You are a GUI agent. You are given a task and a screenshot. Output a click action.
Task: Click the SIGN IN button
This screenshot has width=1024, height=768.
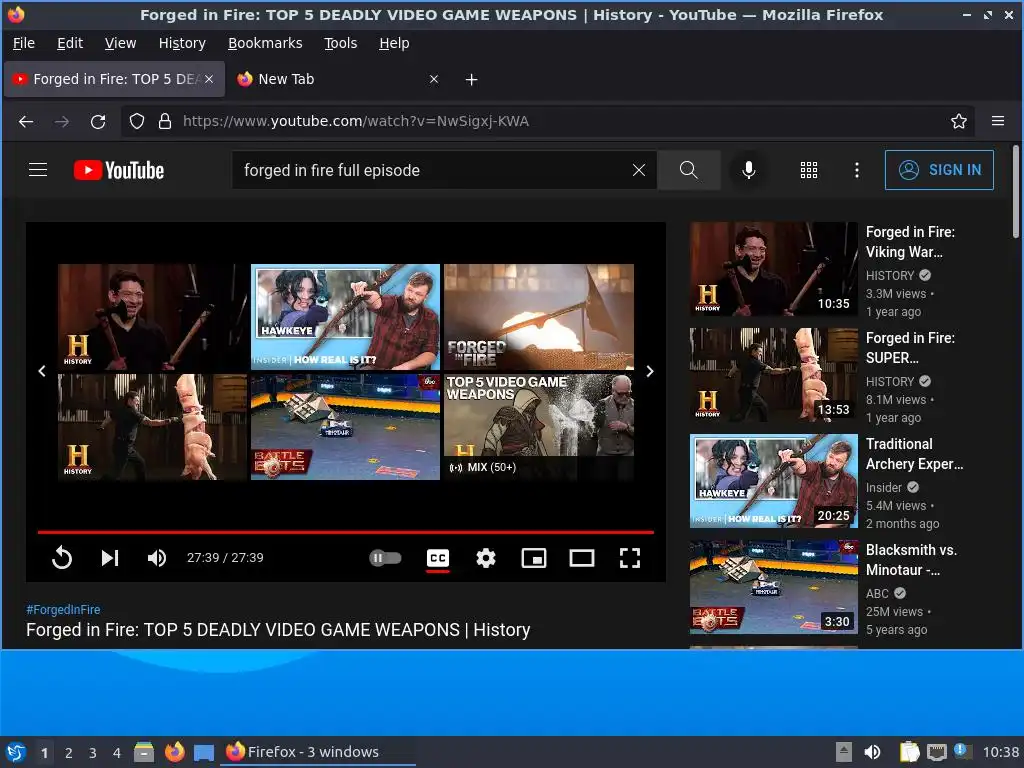point(939,170)
